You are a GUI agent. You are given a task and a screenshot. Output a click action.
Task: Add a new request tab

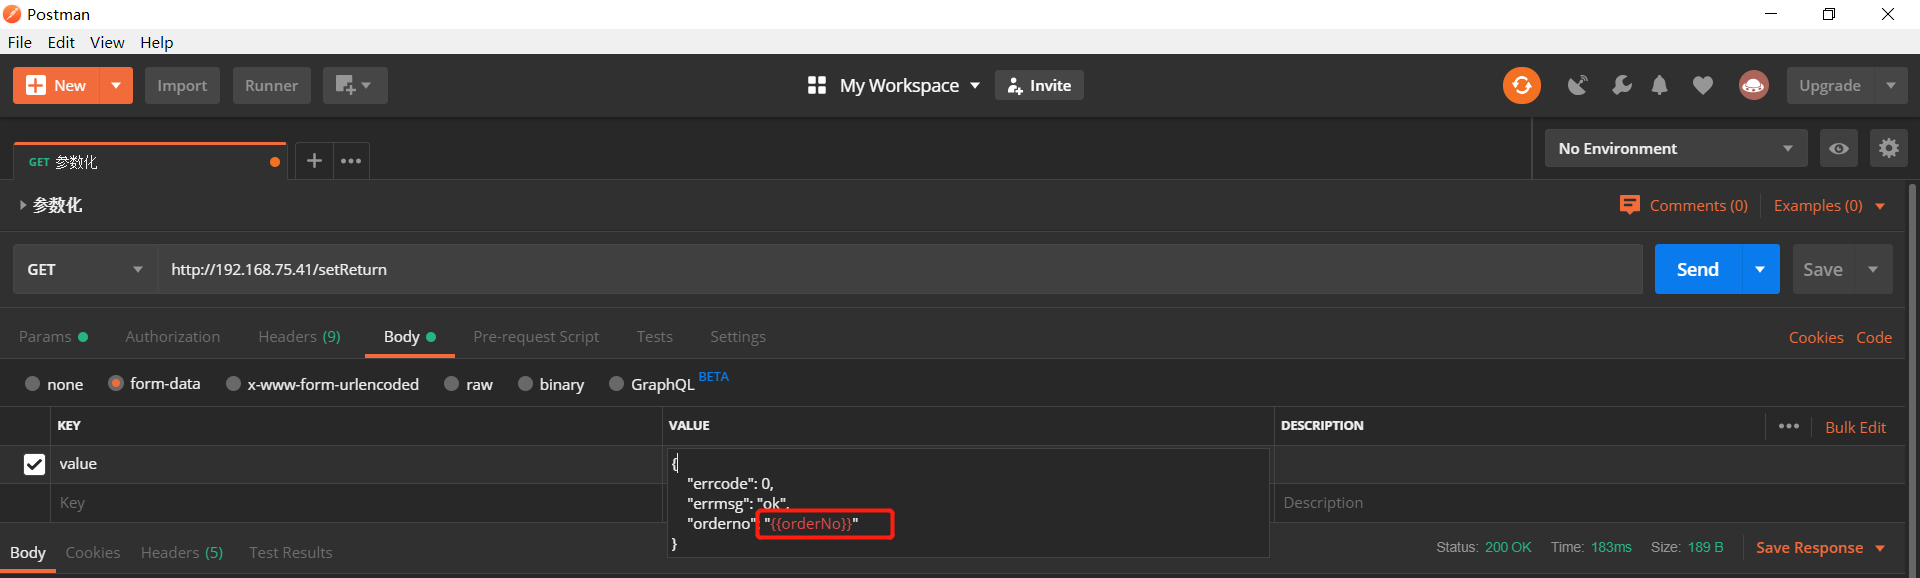click(x=314, y=161)
